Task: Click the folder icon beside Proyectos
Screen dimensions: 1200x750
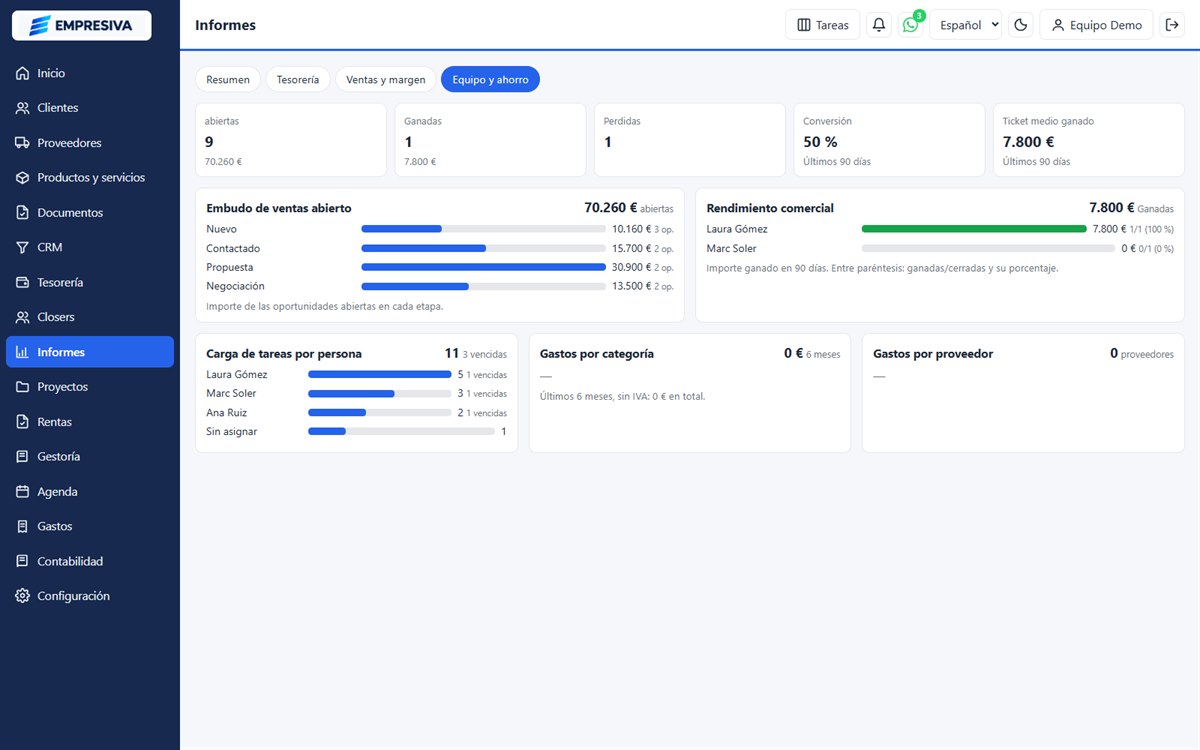Action: [x=23, y=387]
